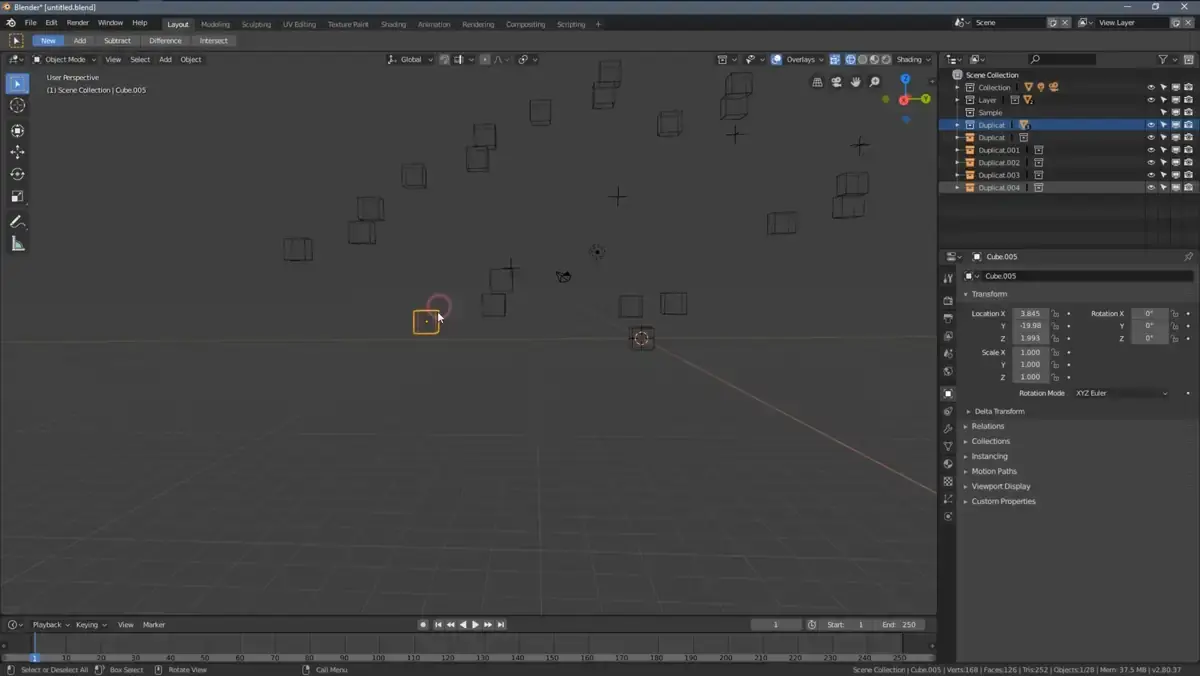Click the zoom magnifier viewport icon
The image size is (1200, 676).
875,82
